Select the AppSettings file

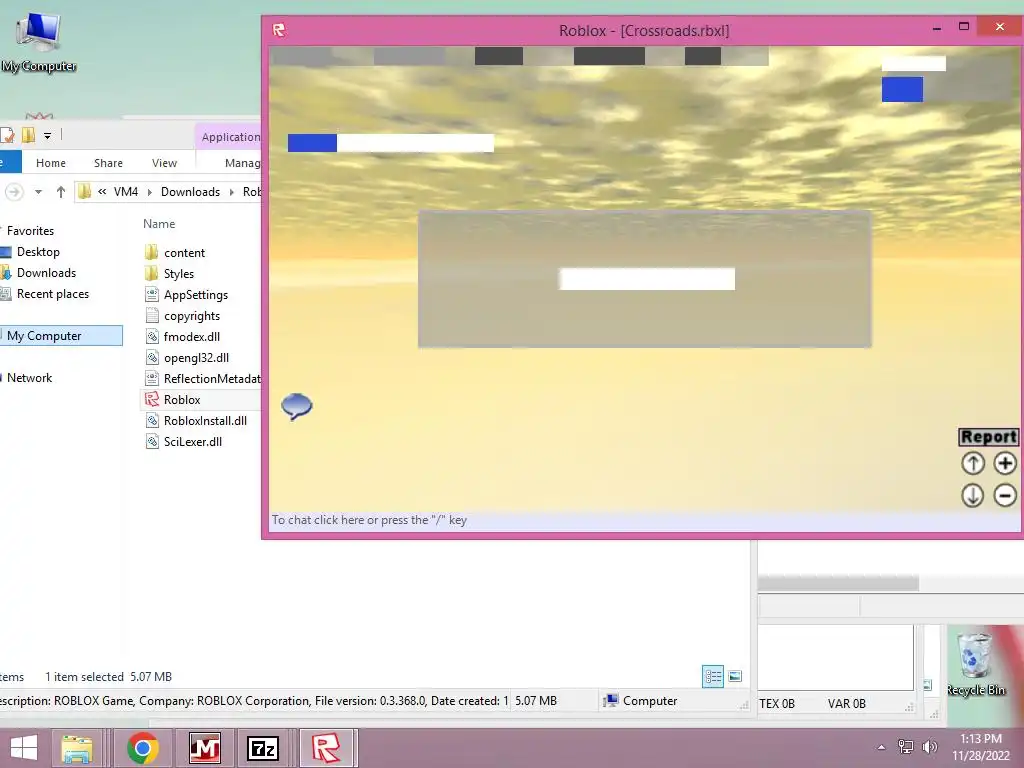pos(195,295)
